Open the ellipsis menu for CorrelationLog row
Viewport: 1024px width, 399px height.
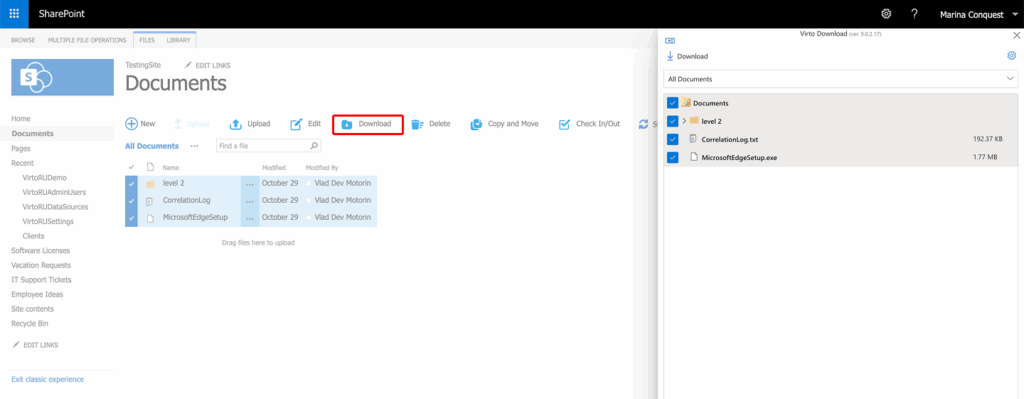250,202
